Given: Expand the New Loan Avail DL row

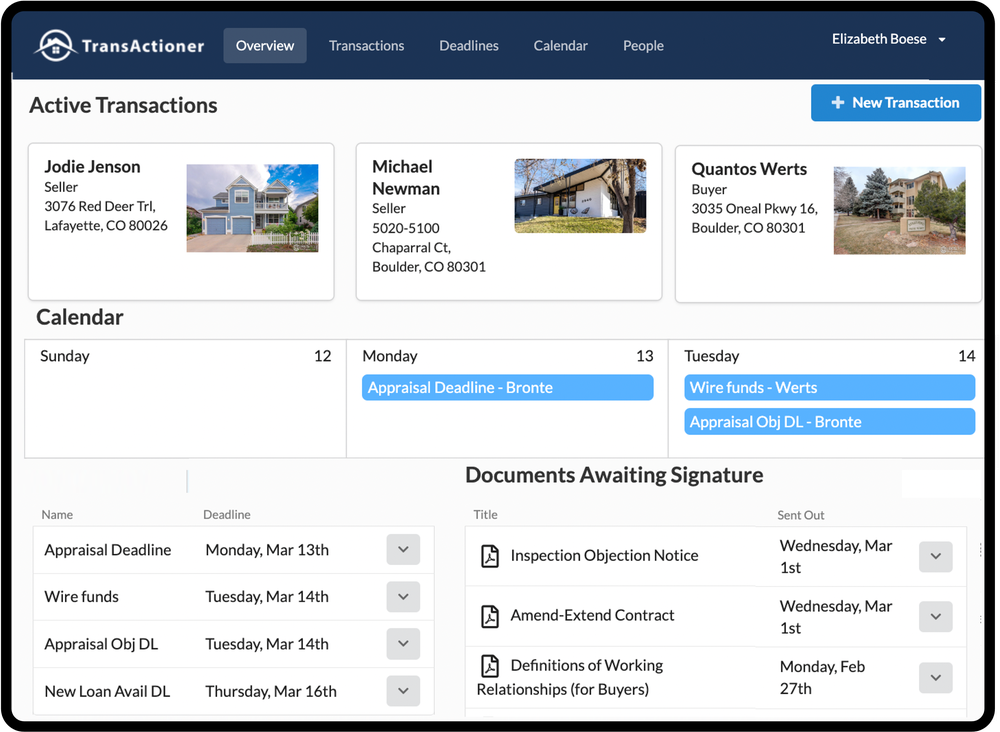Looking at the screenshot, I should tap(402, 690).
